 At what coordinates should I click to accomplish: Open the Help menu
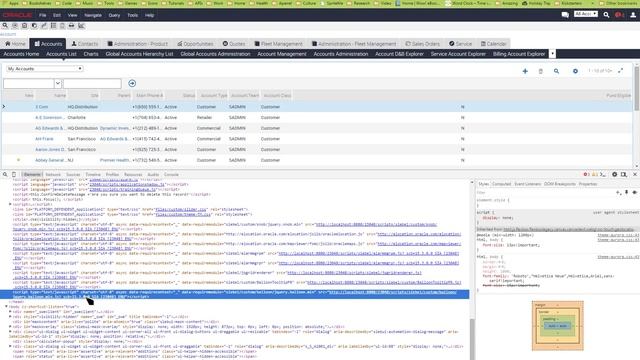tap(149, 15)
